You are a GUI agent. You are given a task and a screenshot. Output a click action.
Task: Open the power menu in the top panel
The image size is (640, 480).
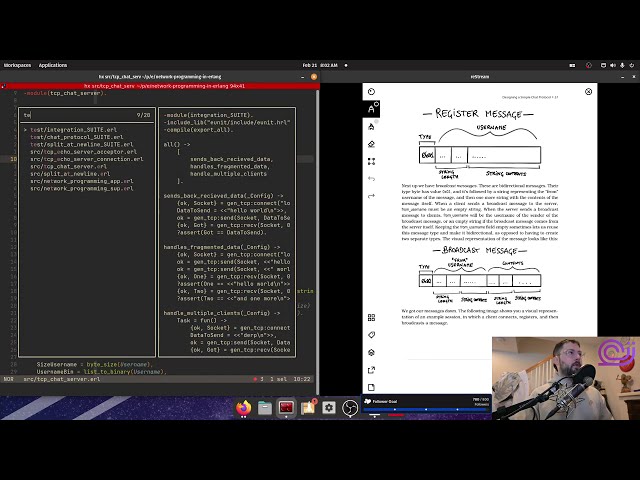[632, 65]
